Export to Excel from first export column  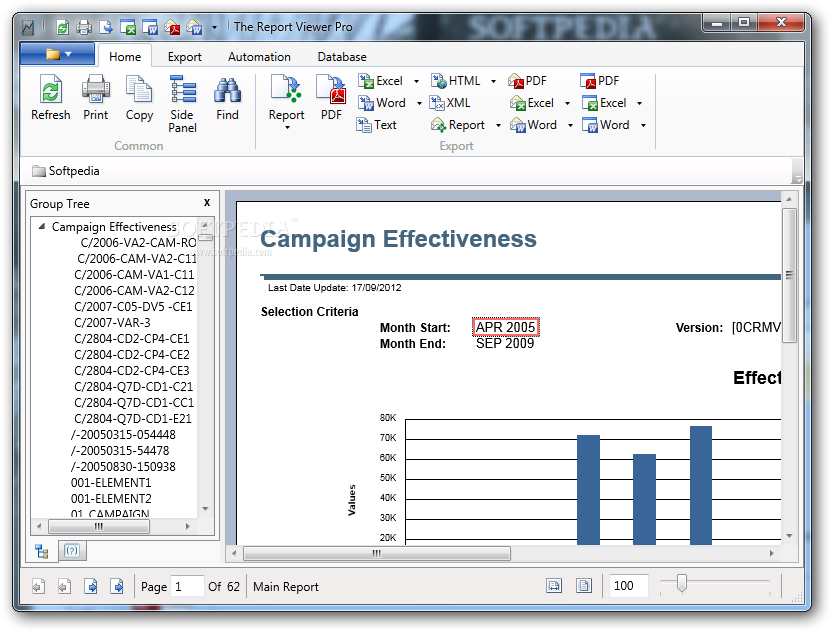click(380, 81)
